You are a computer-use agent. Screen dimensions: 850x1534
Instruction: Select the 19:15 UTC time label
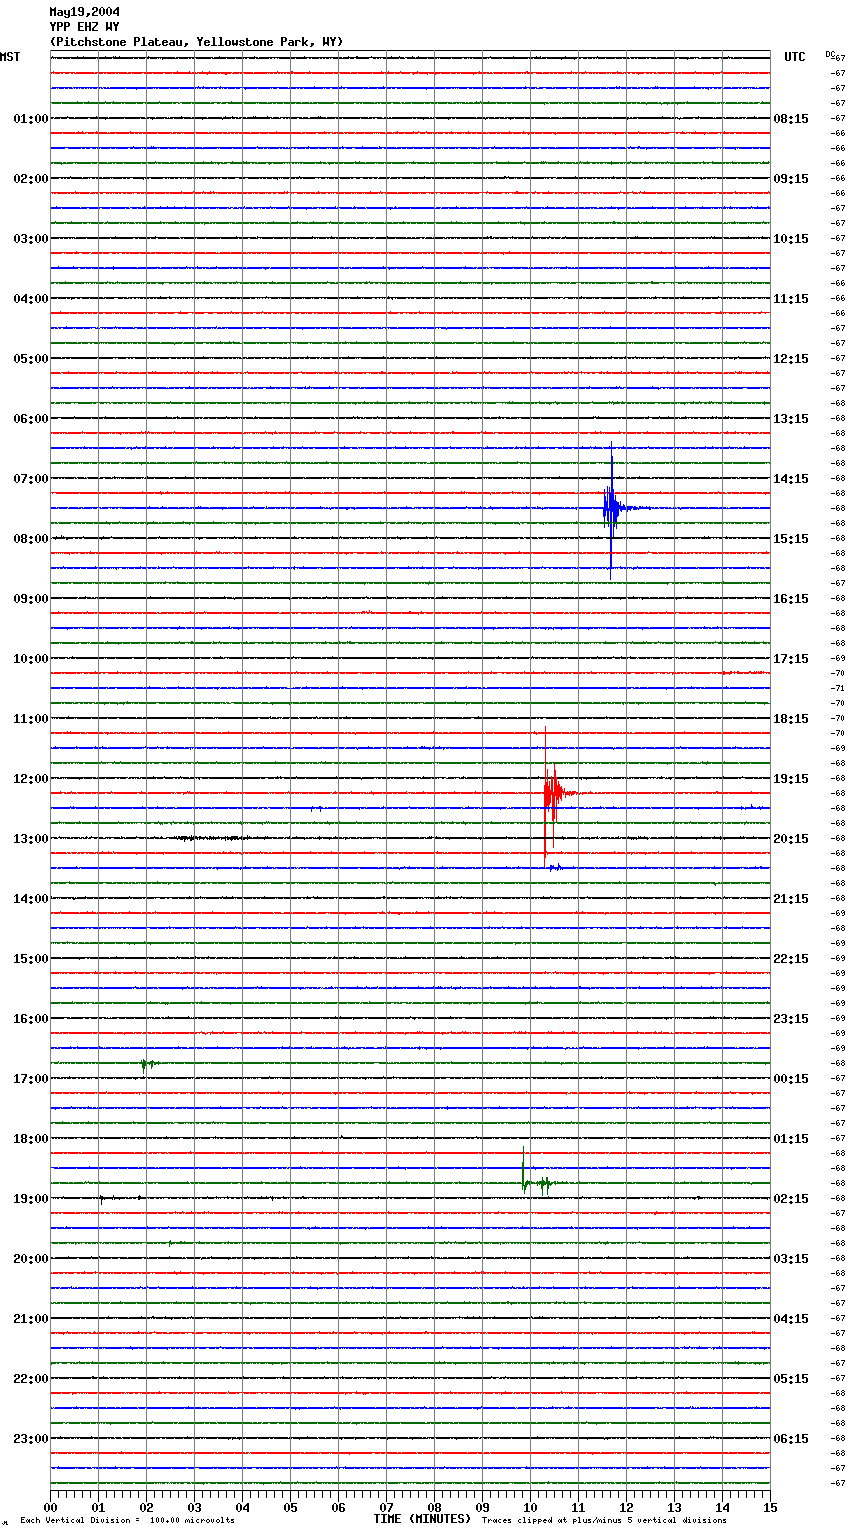pyautogui.click(x=791, y=779)
